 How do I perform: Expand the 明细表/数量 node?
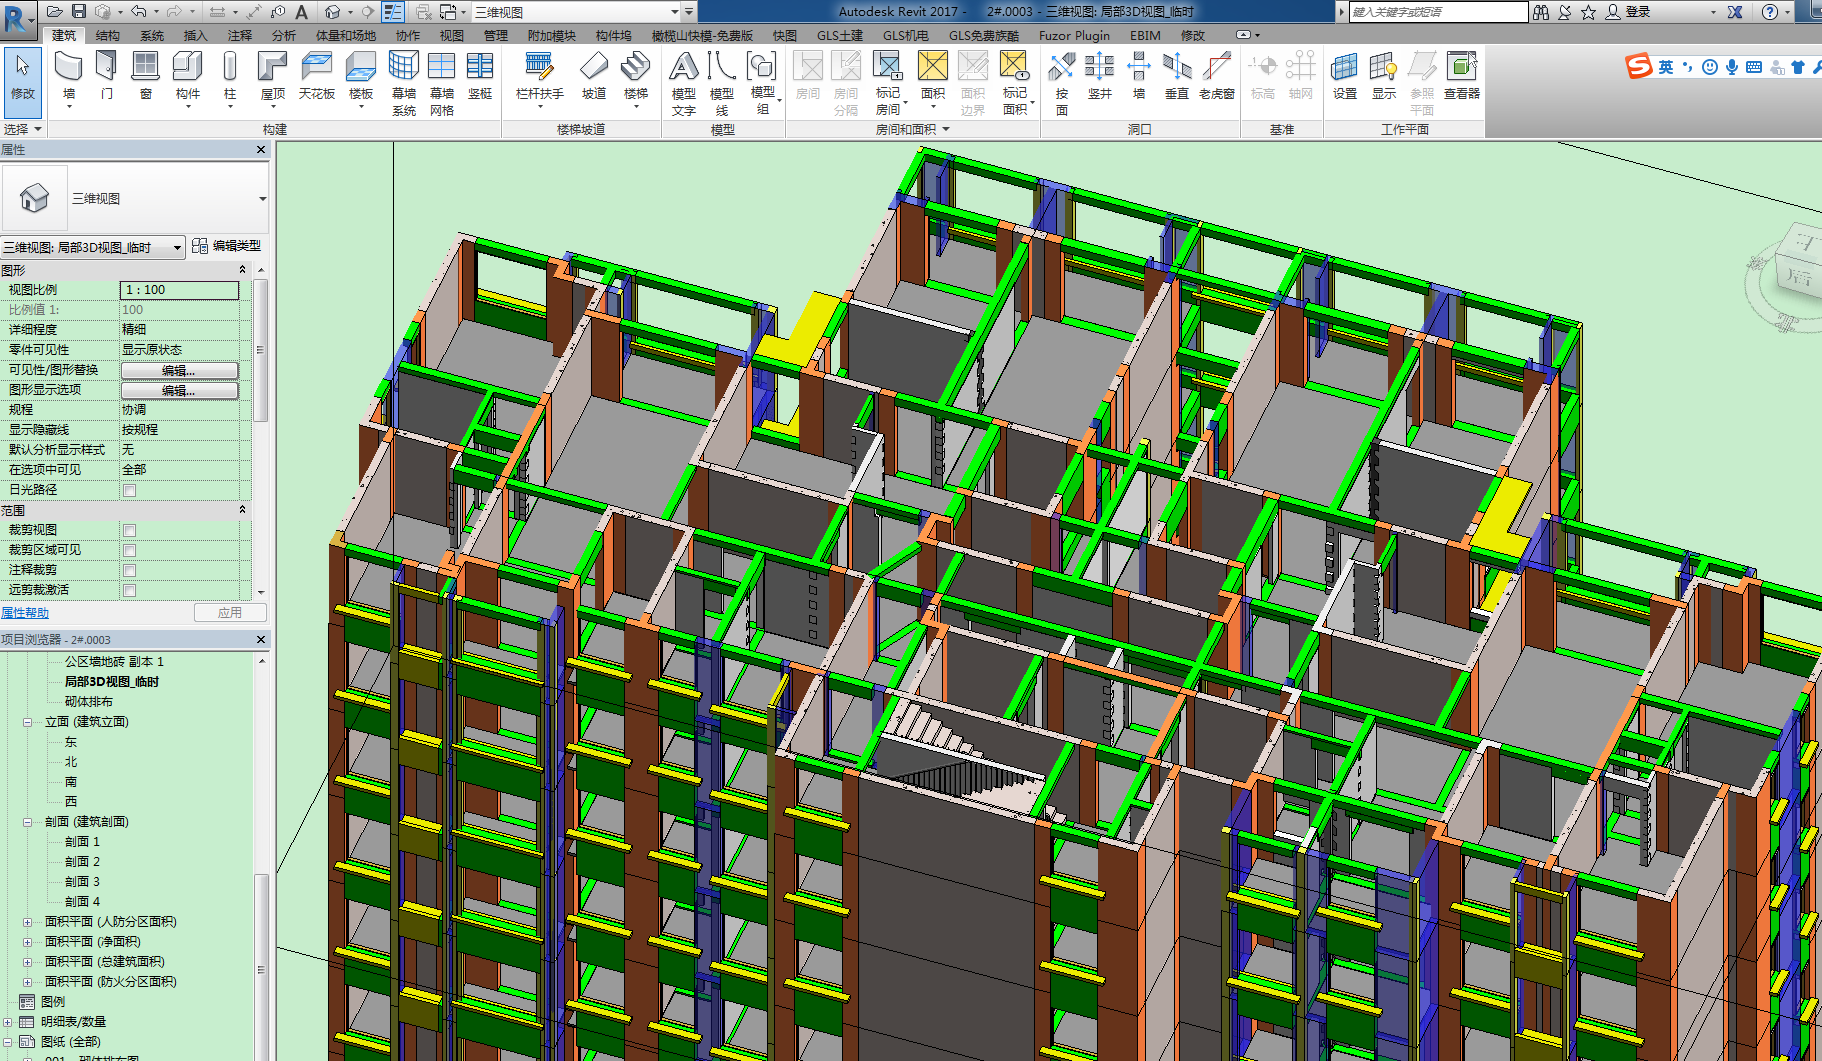[8, 1022]
